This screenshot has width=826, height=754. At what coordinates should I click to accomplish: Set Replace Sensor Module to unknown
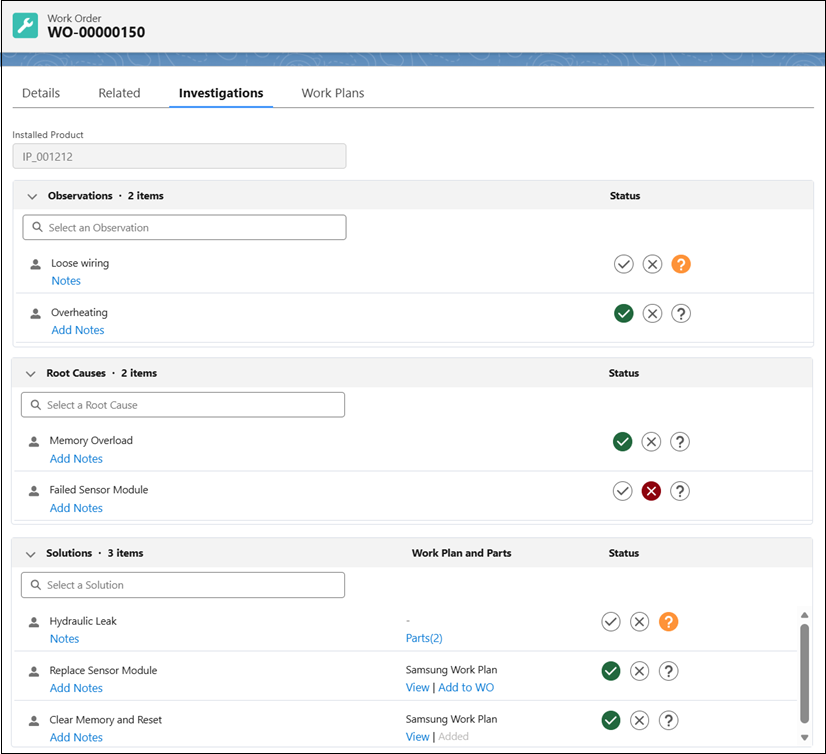coord(668,671)
